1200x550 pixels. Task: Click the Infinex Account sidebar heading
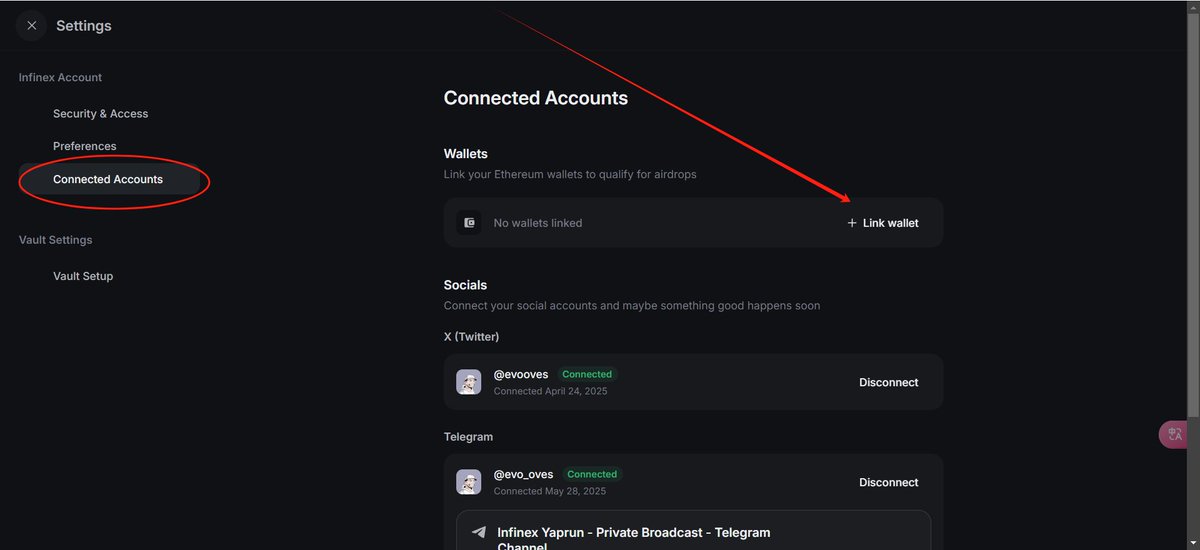click(x=60, y=77)
